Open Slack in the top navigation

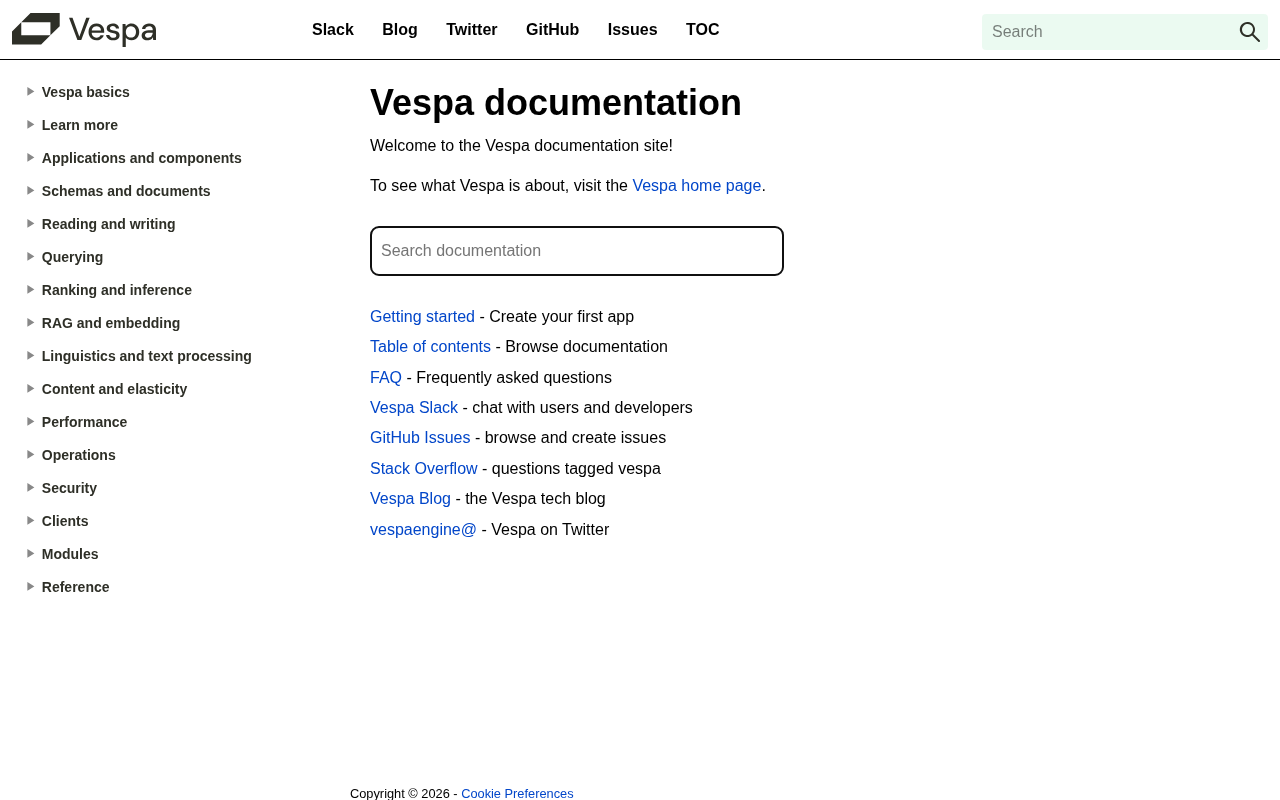[333, 30]
